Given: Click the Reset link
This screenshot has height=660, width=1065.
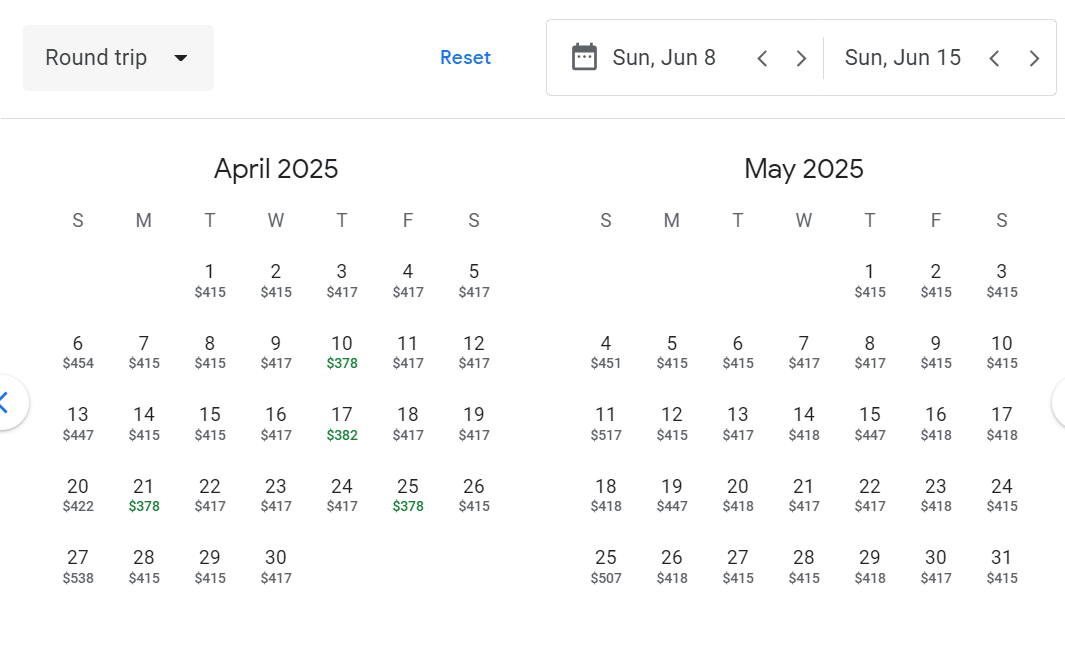Looking at the screenshot, I should (x=465, y=58).
